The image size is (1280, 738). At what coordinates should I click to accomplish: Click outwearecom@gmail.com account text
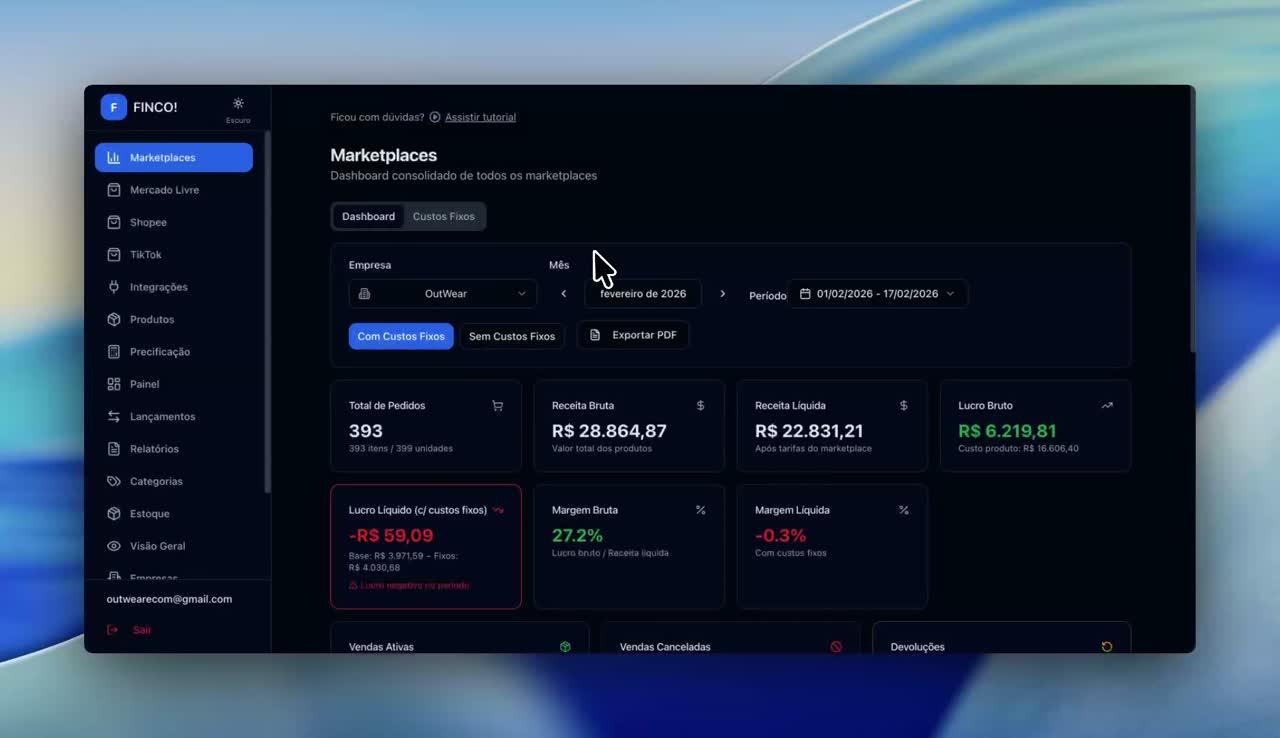tap(169, 599)
